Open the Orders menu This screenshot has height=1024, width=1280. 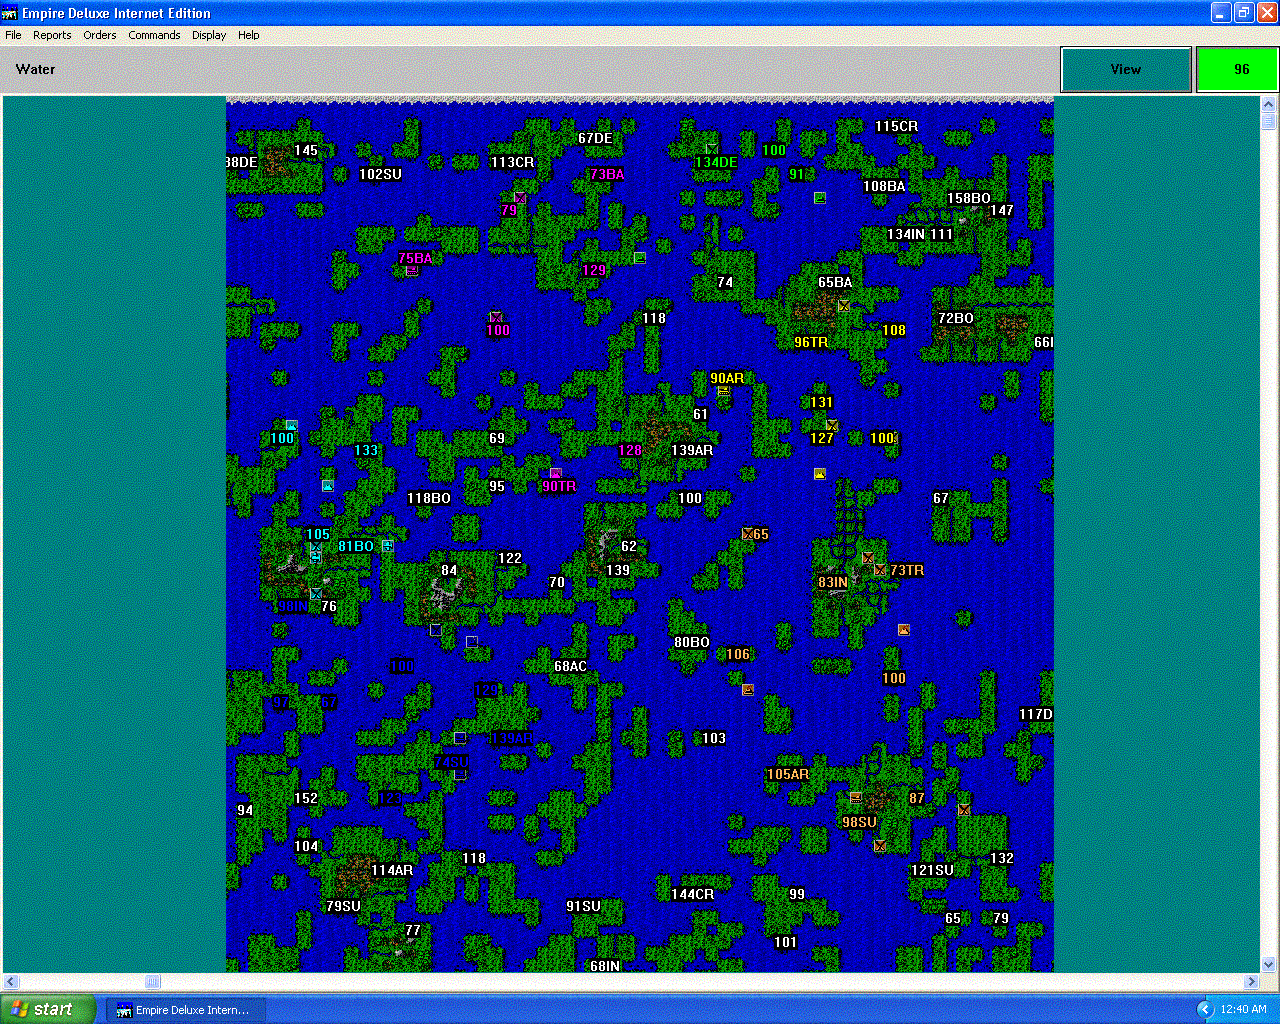pyautogui.click(x=100, y=35)
